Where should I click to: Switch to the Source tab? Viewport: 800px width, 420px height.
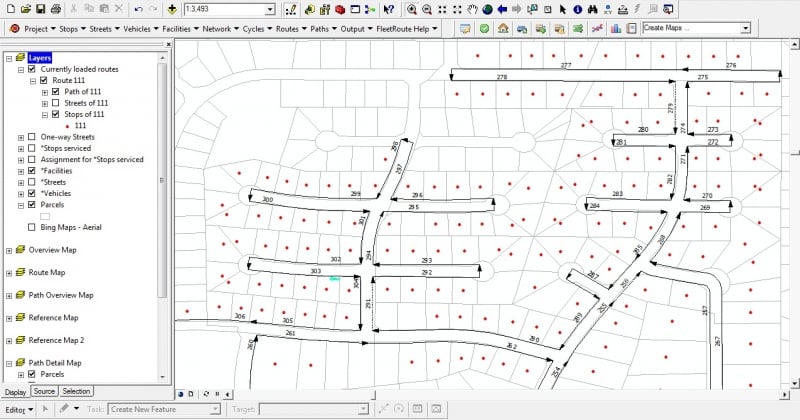[44, 391]
